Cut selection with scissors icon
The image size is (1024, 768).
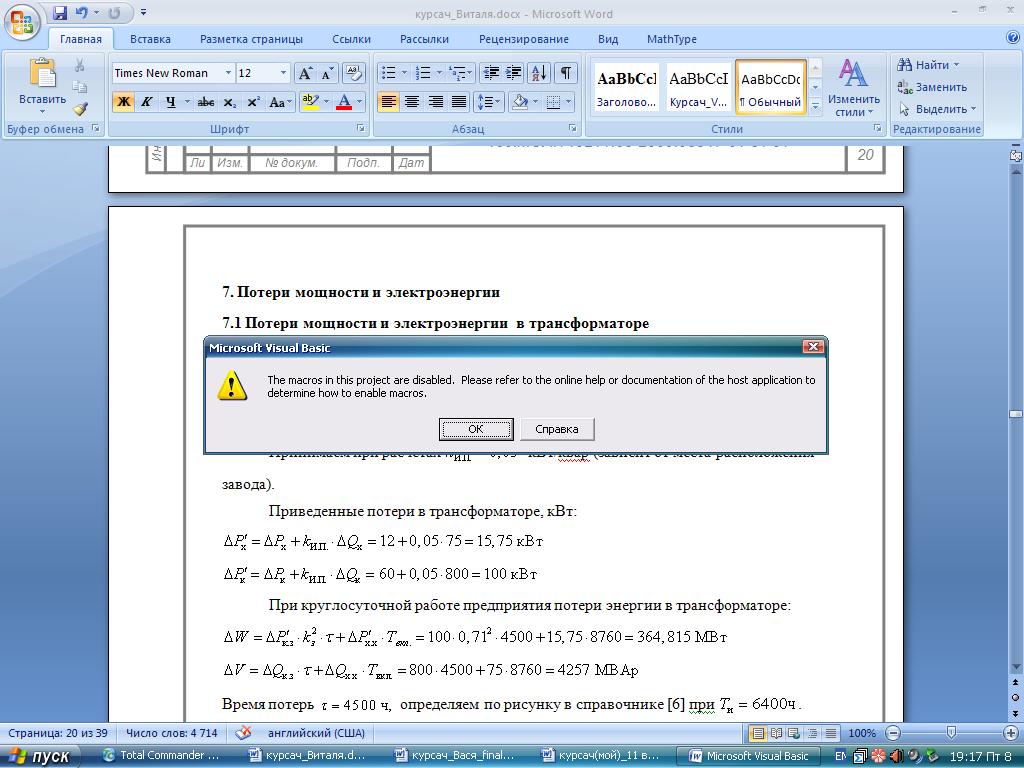pyautogui.click(x=80, y=65)
